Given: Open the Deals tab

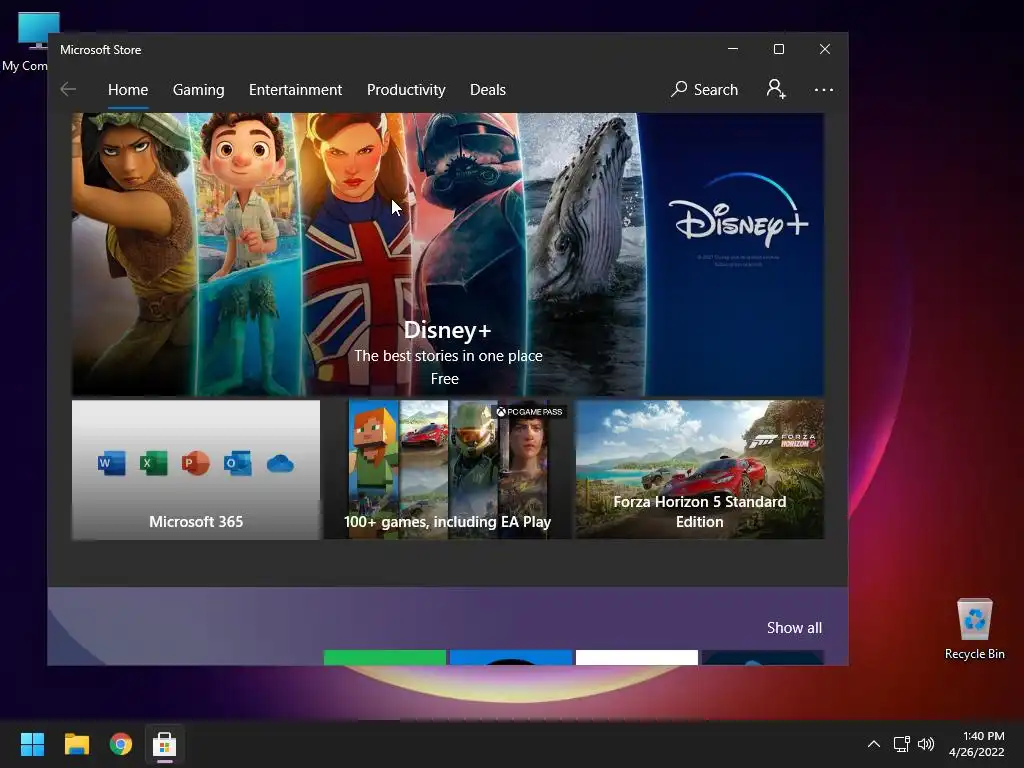Looking at the screenshot, I should pyautogui.click(x=488, y=89).
